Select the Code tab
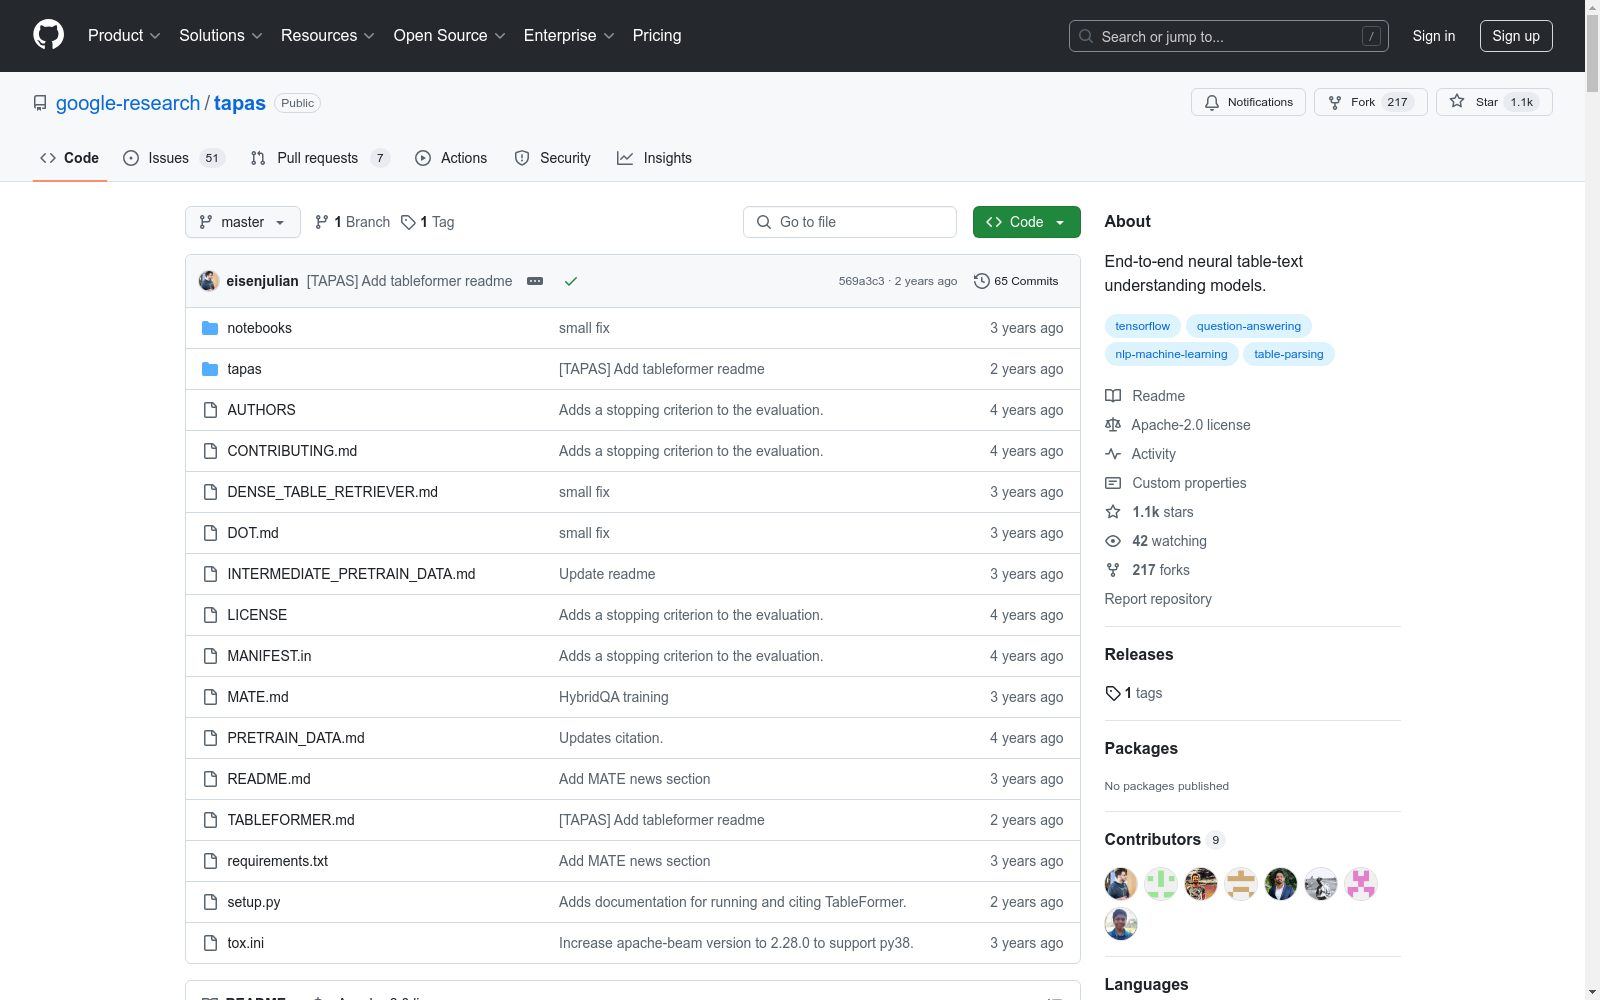 click(70, 158)
